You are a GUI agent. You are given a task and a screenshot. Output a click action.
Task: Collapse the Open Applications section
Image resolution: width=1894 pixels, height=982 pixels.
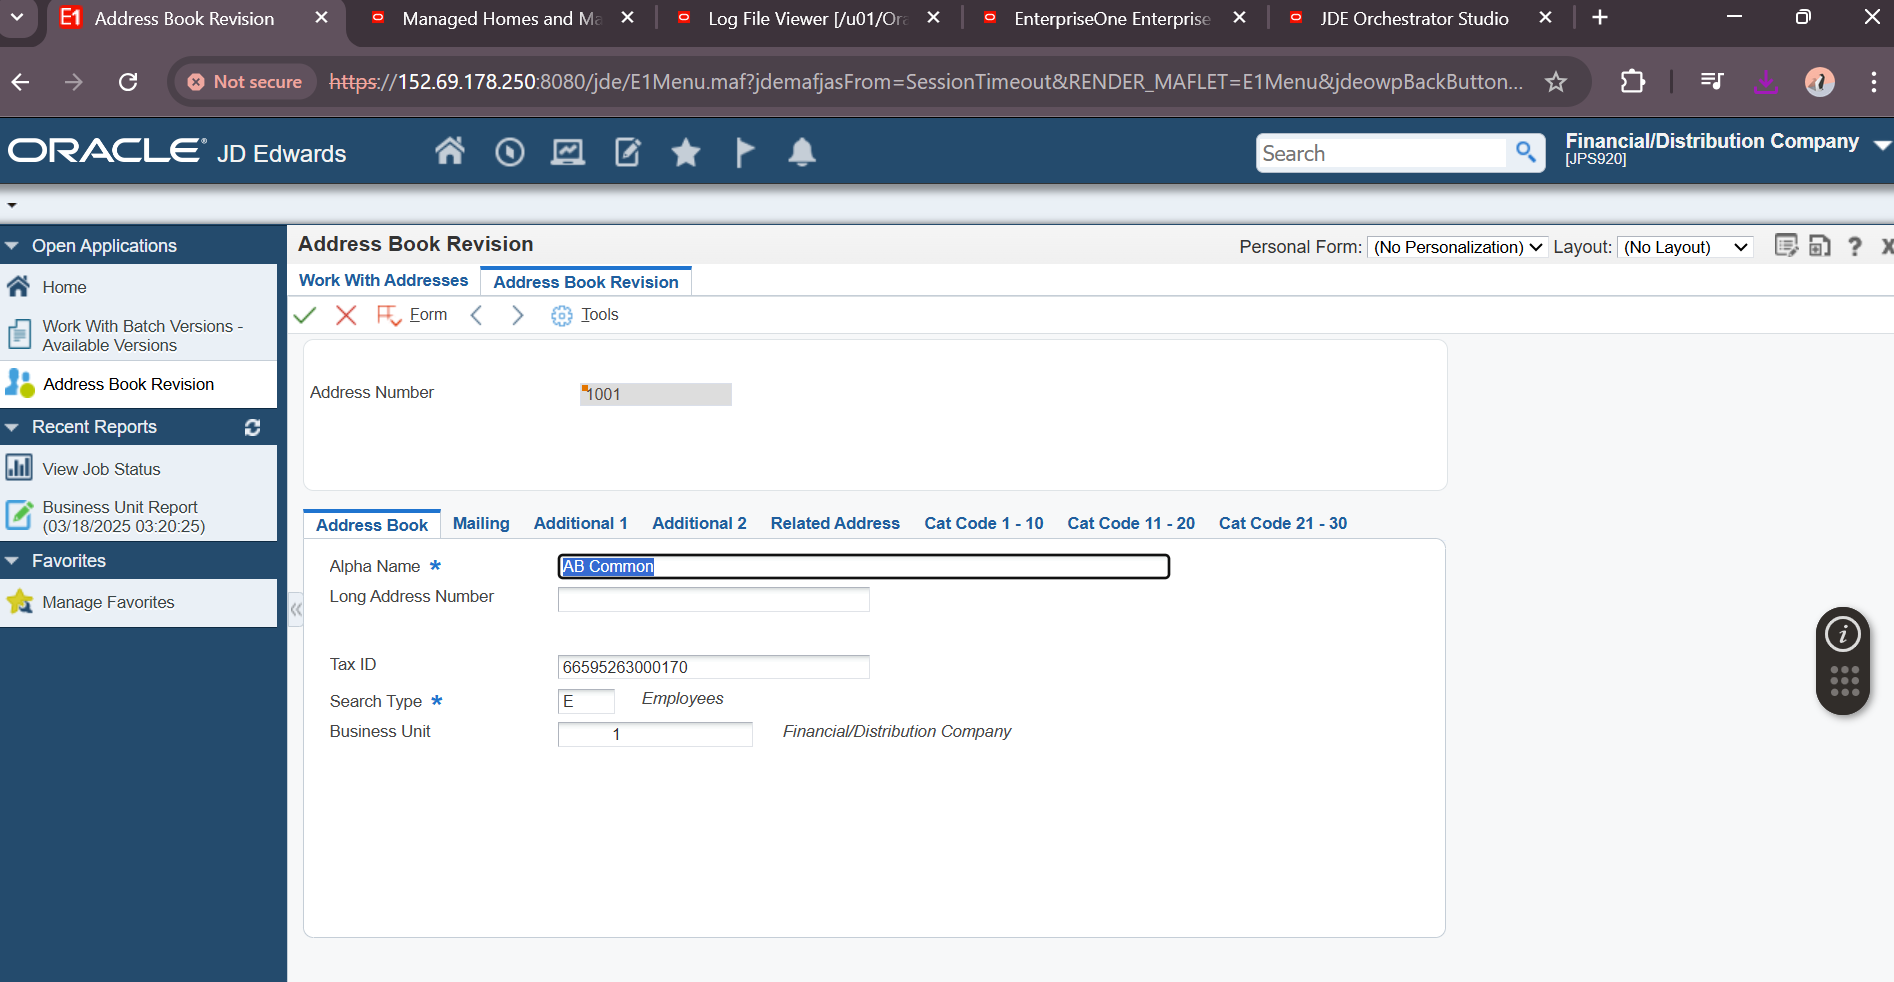coord(11,245)
